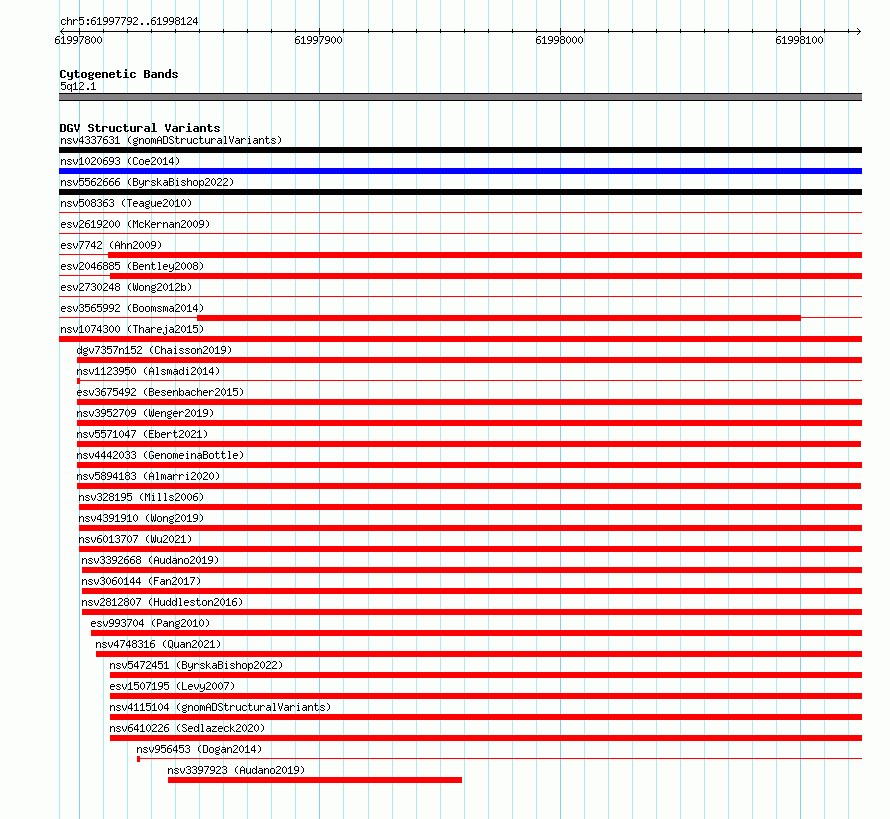Open variant nsv4442033 (GenomeinaBottle)

160,455
